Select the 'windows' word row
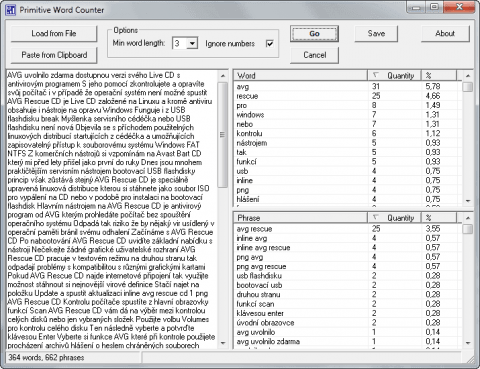This screenshot has height=369, width=480. [348, 115]
